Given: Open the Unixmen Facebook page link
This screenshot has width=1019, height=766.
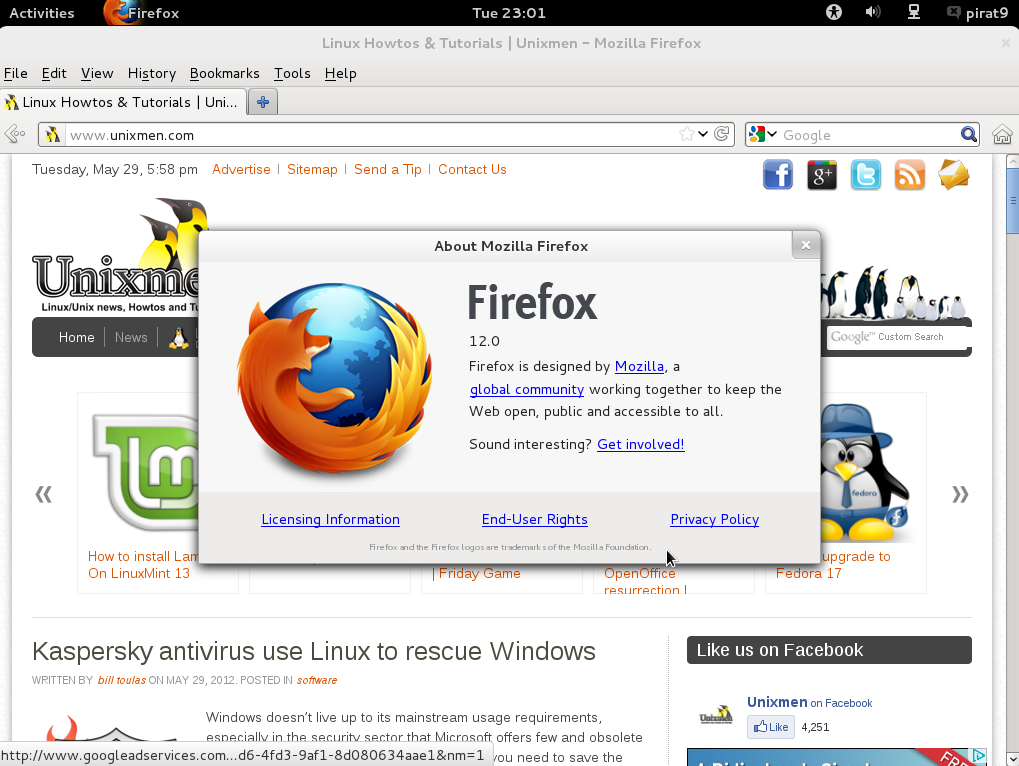Looking at the screenshot, I should pyautogui.click(x=777, y=702).
